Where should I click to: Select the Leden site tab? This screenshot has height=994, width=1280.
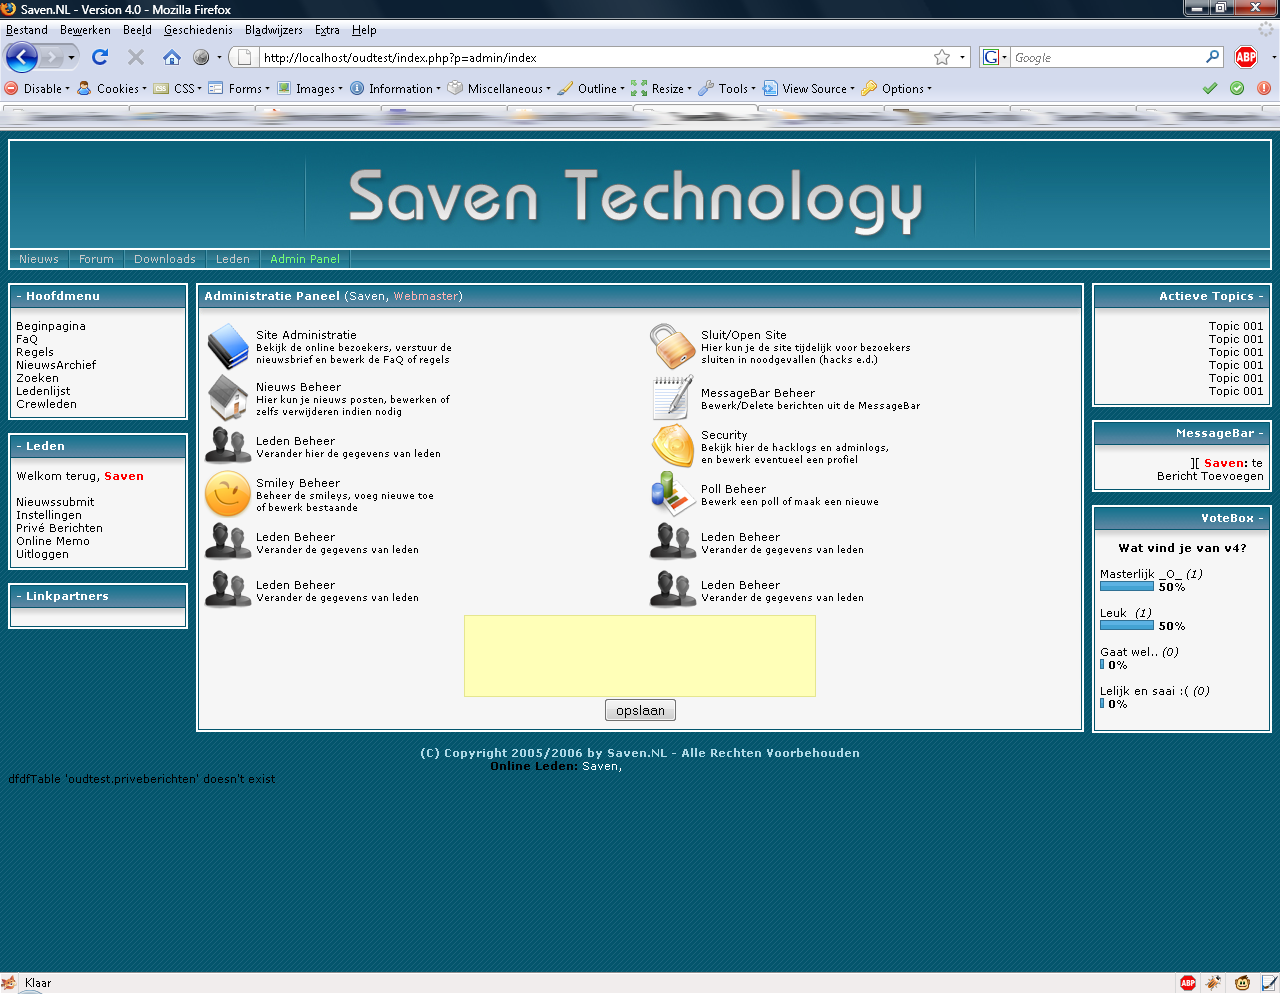233,259
